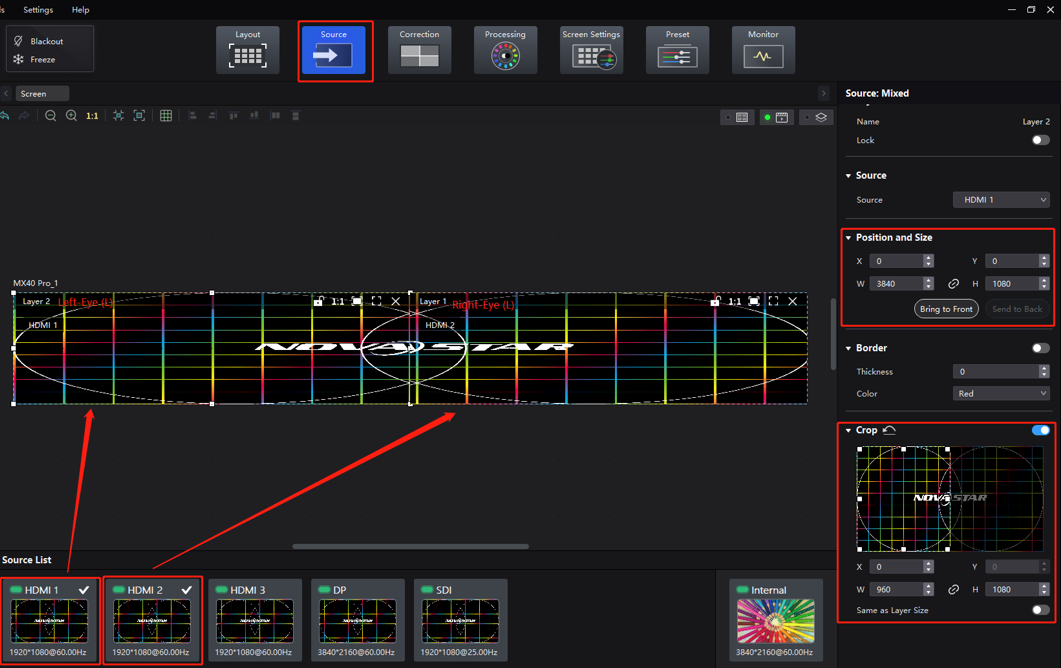Select the HDMI 3 source thumbnail

click(254, 621)
